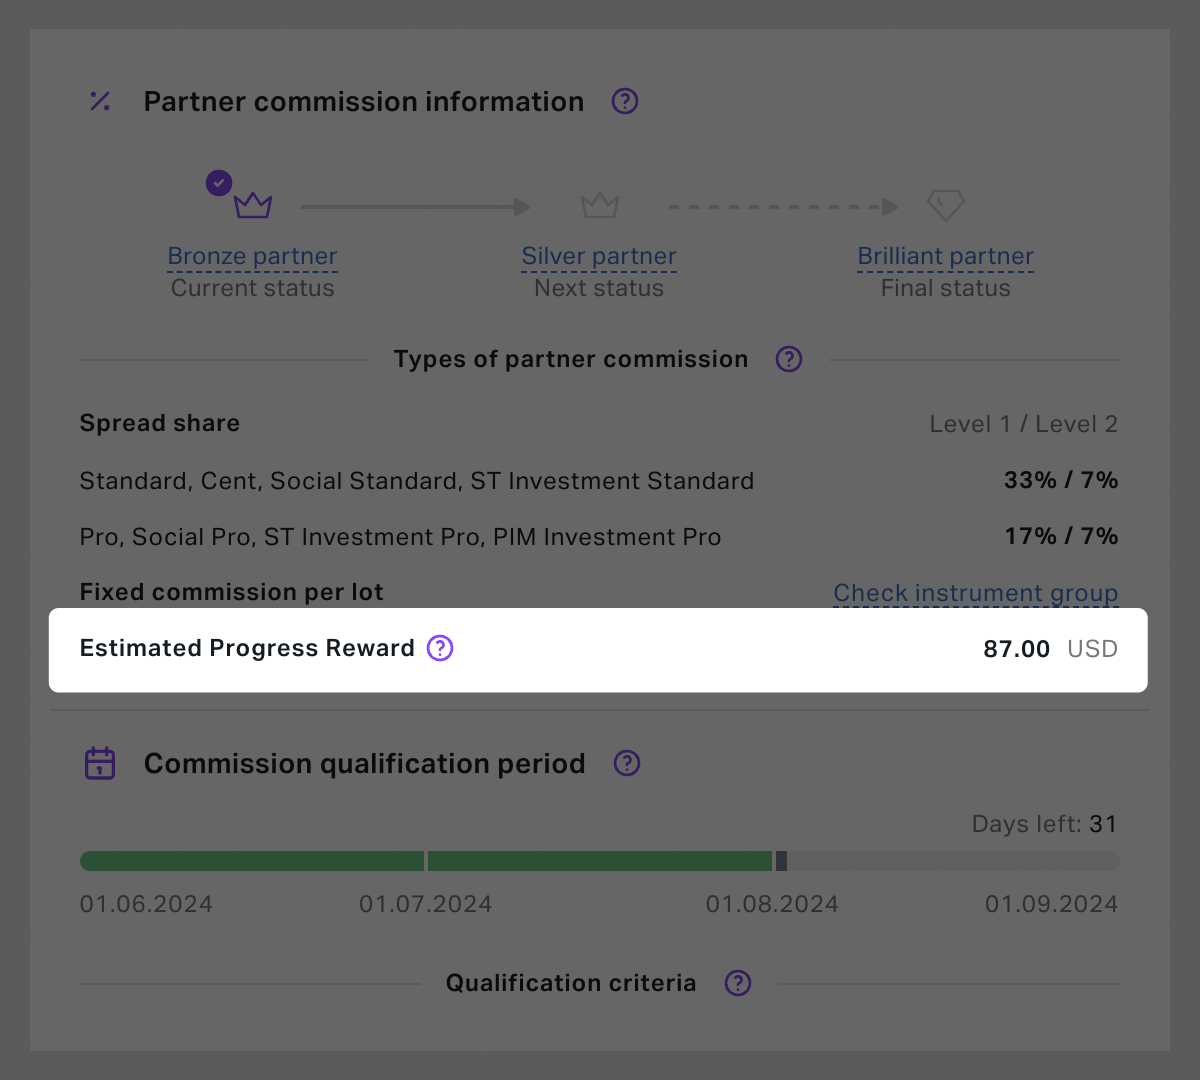Follow the Check instrument group link
This screenshot has width=1200, height=1080.
976,593
